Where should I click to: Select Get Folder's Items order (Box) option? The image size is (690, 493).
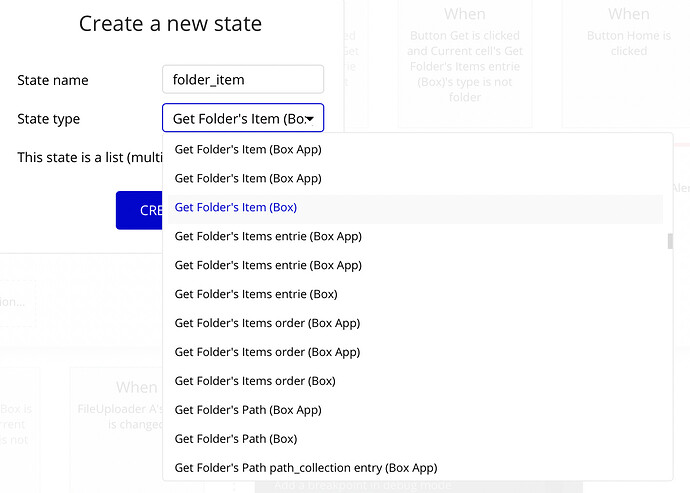(415, 381)
